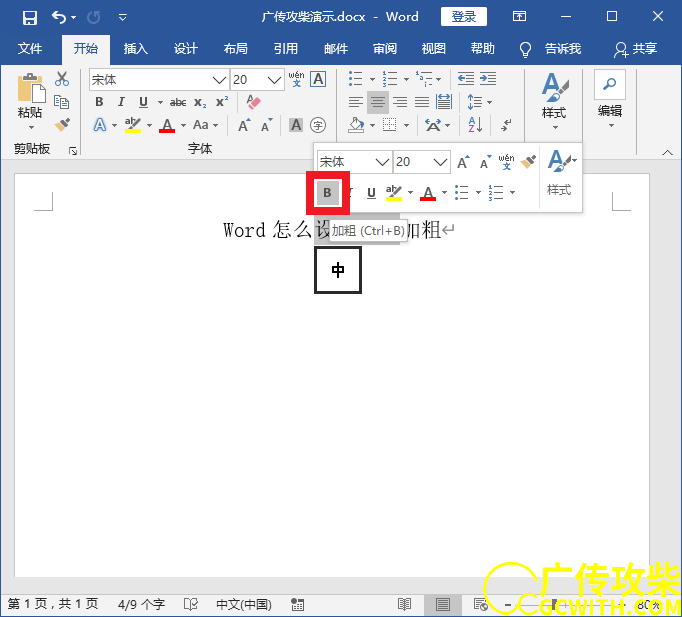This screenshot has width=682, height=617.
Task: Open the Styles gallery in the ribbon
Action: (555, 101)
